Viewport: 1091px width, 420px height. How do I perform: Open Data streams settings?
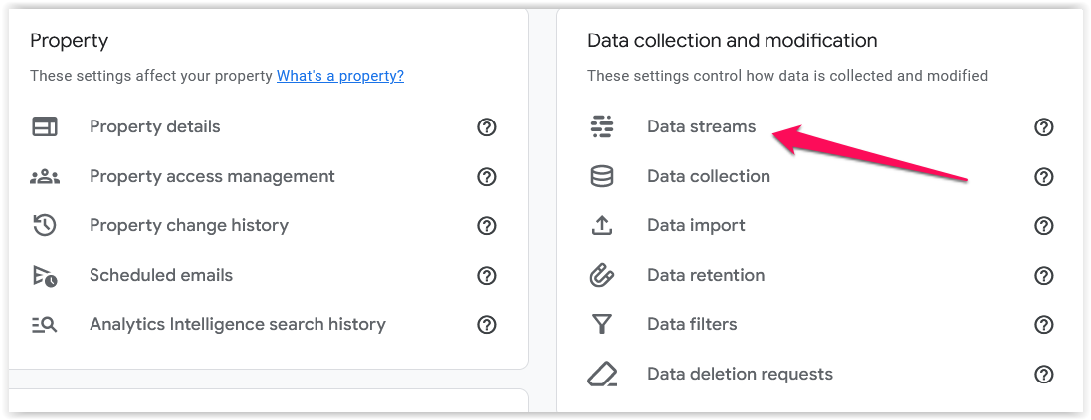click(x=701, y=127)
